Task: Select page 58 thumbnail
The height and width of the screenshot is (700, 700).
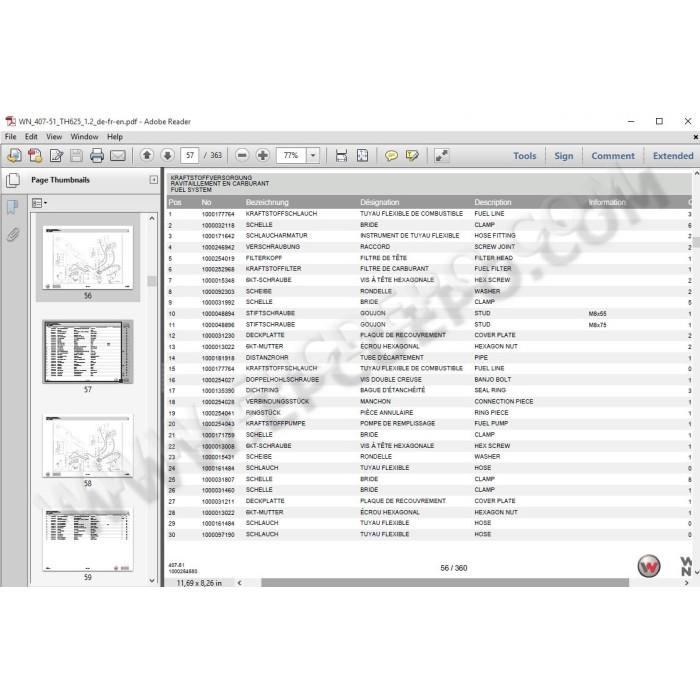Action: pos(88,446)
